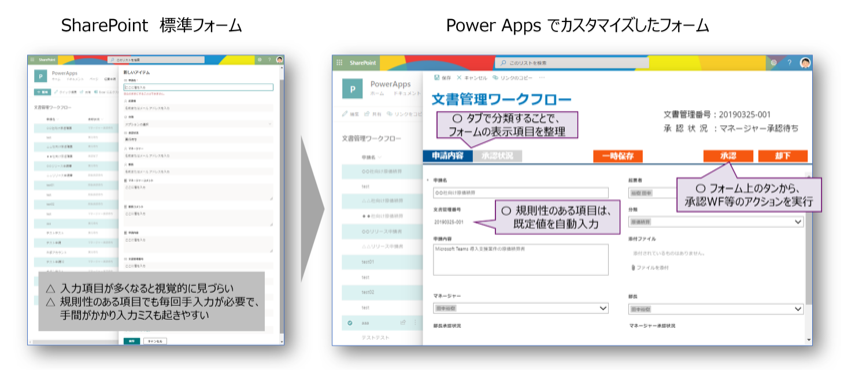Open オプションの選択 dropdown in standard form

click(x=198, y=123)
